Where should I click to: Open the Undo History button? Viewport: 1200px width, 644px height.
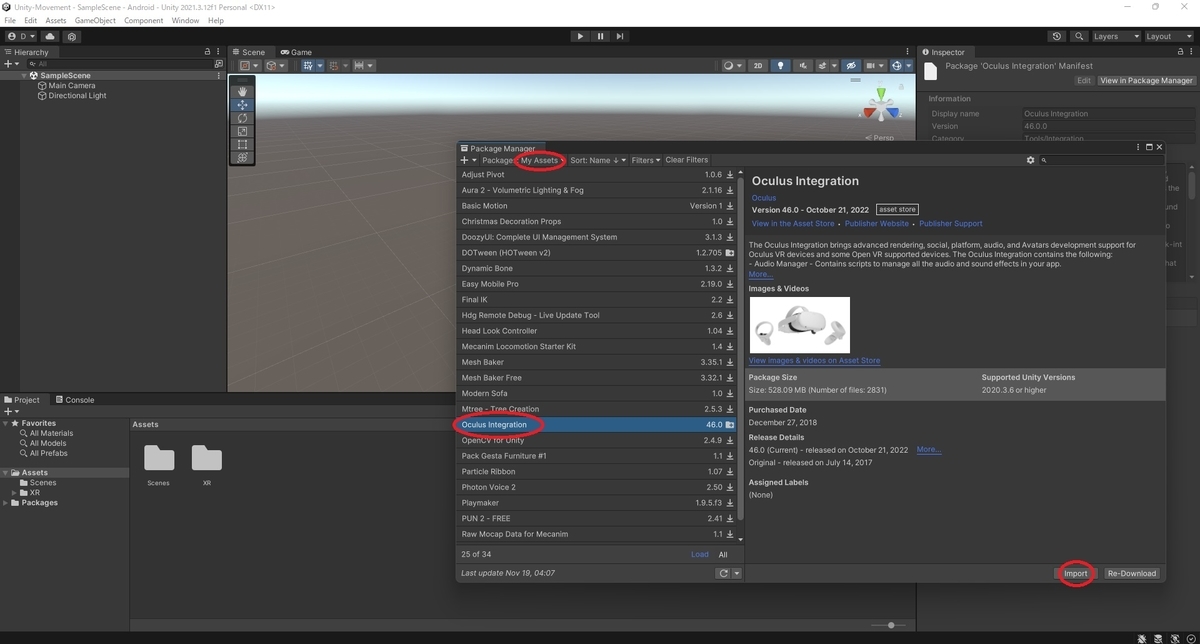click(x=1057, y=36)
